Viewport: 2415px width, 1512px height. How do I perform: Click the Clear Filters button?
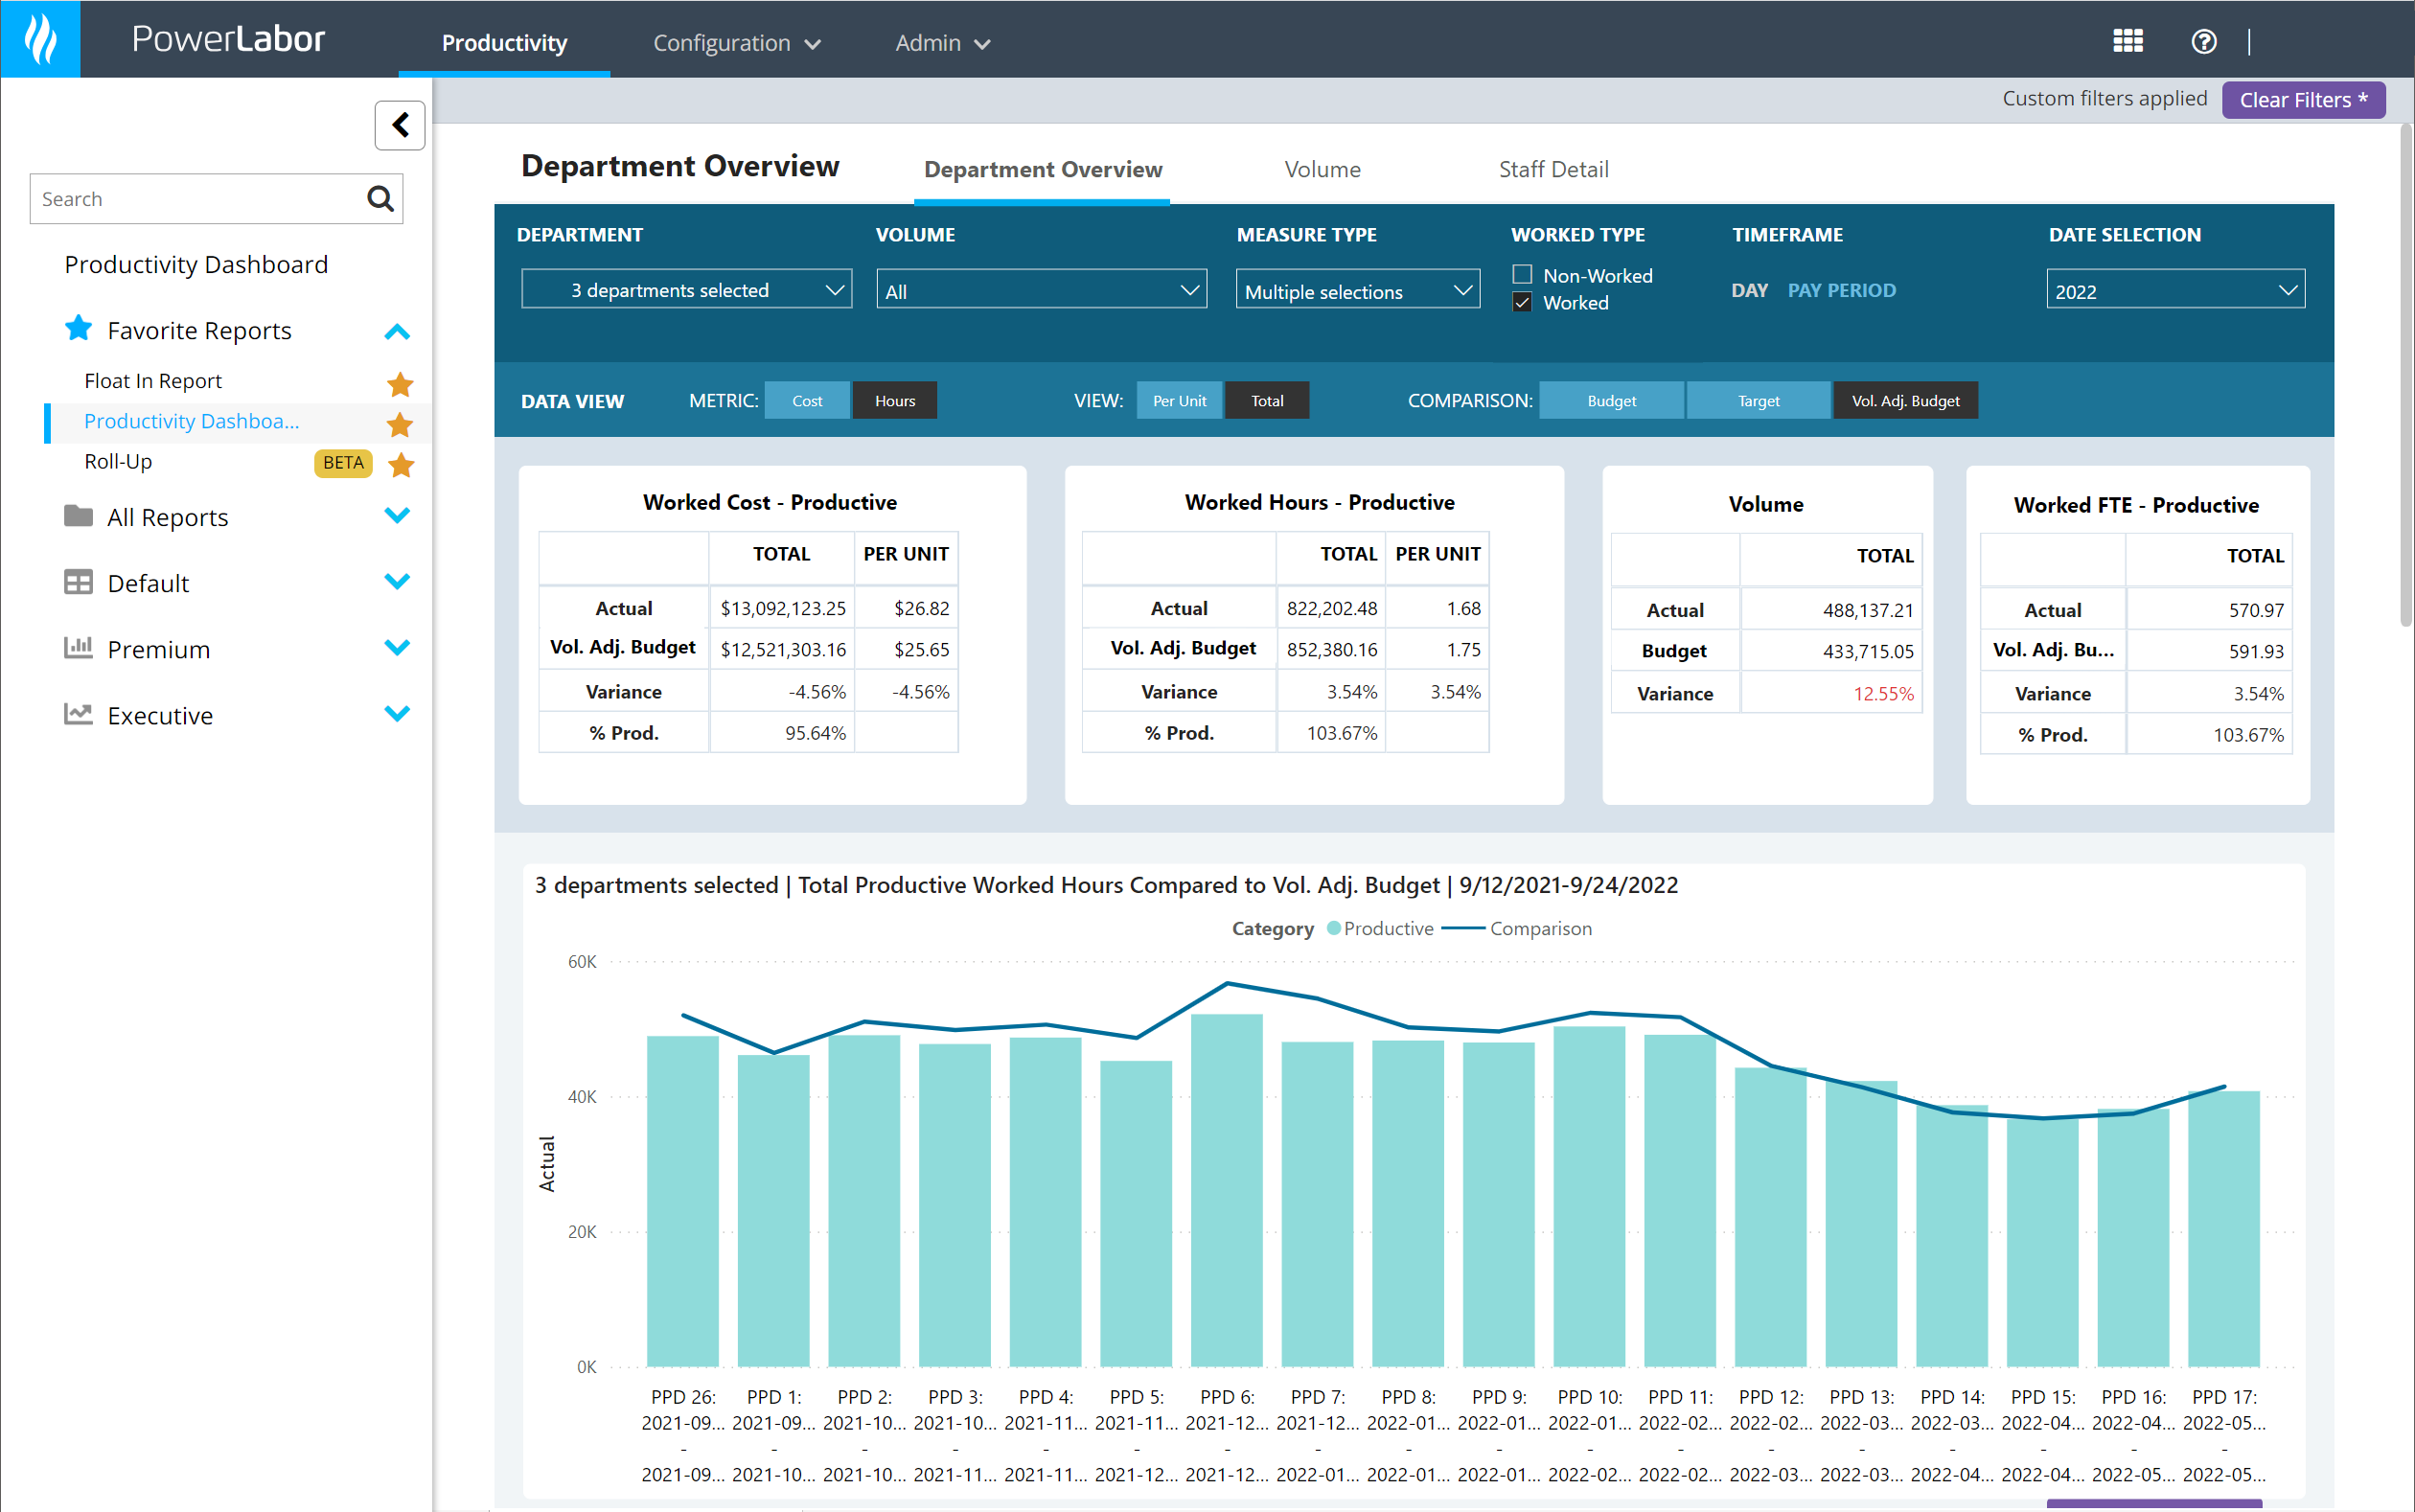[2302, 100]
